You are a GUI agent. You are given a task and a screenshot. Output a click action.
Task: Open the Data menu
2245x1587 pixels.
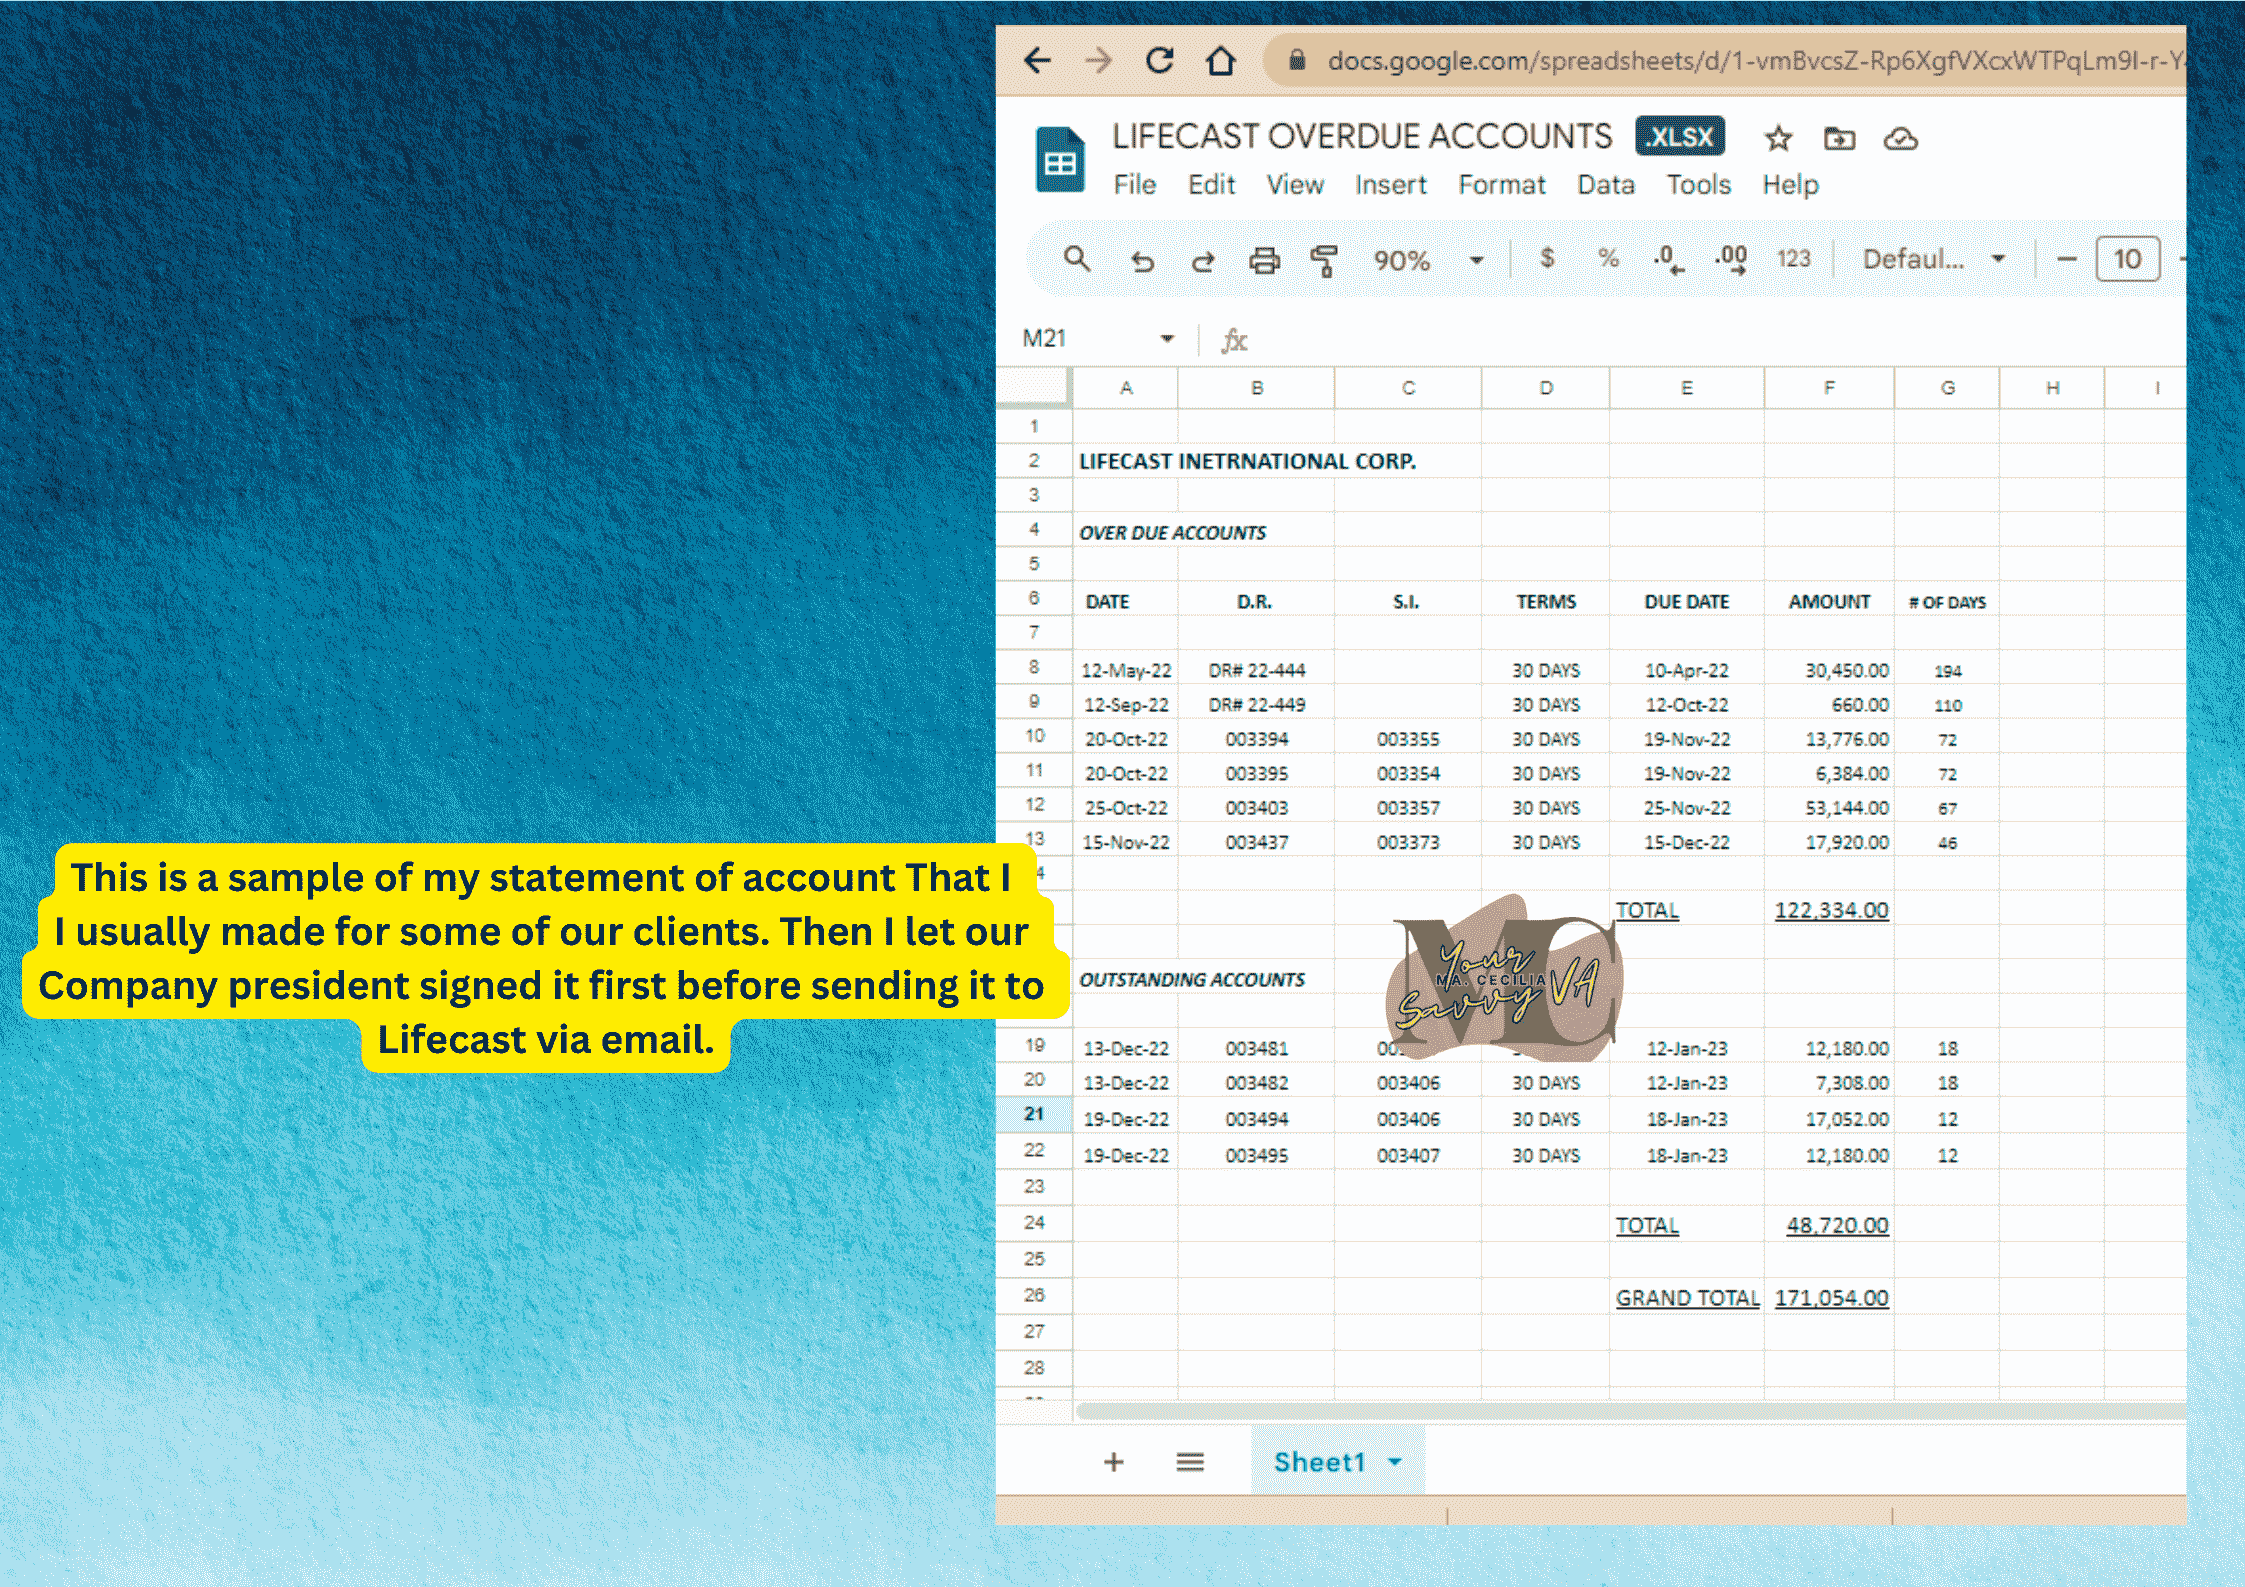1605,185
